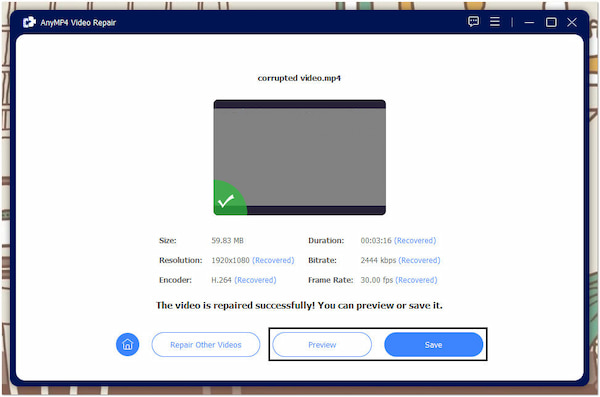
Task: Click Recovered label next to Bitrate
Action: 419,260
